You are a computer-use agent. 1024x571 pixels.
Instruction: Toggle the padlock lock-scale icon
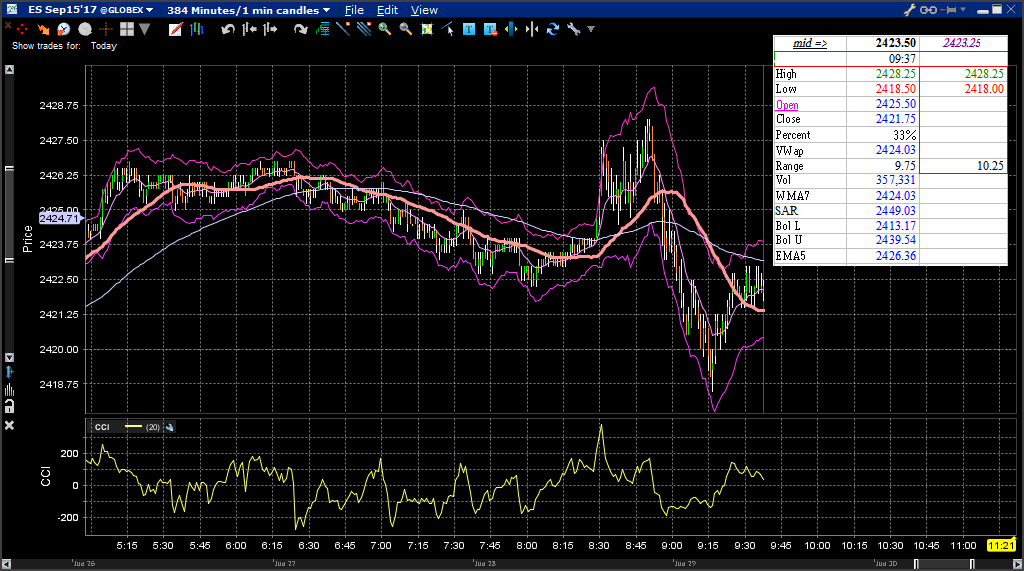[9, 406]
